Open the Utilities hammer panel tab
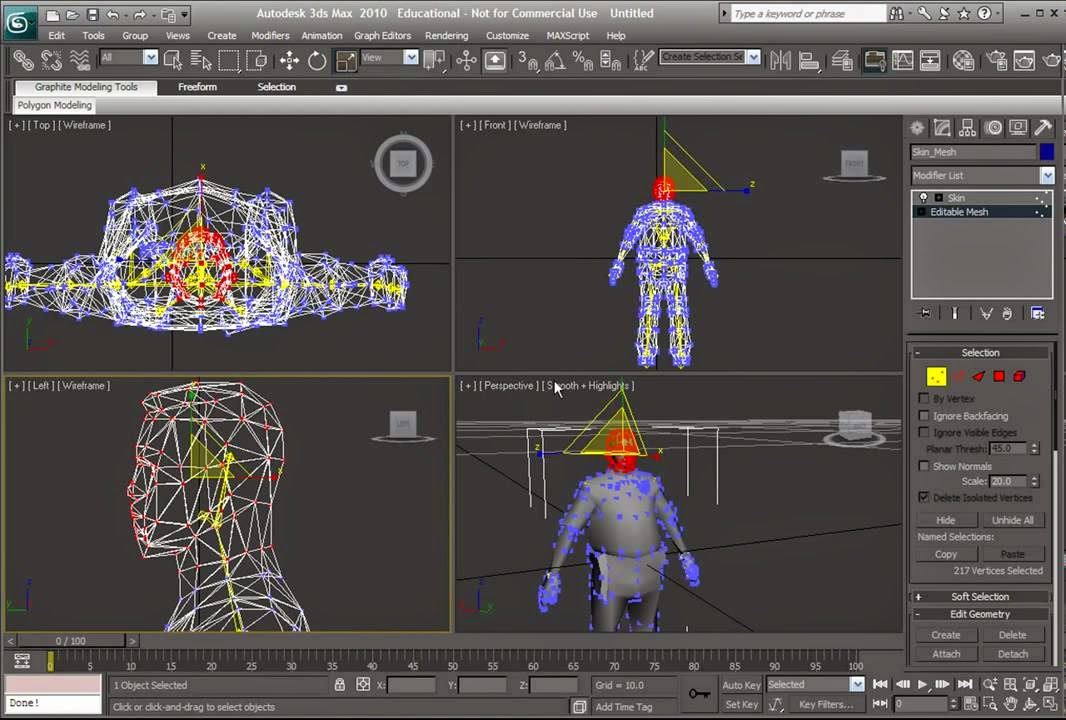The height and width of the screenshot is (720, 1066). tap(1043, 128)
